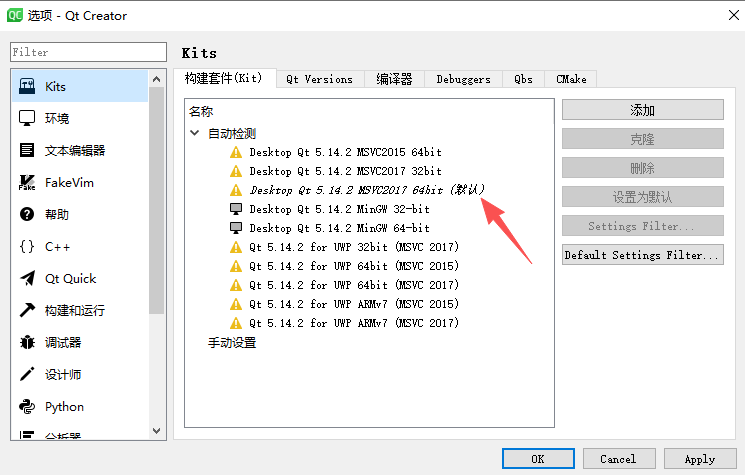
Task: Open the CMake tab
Action: [x=571, y=79]
